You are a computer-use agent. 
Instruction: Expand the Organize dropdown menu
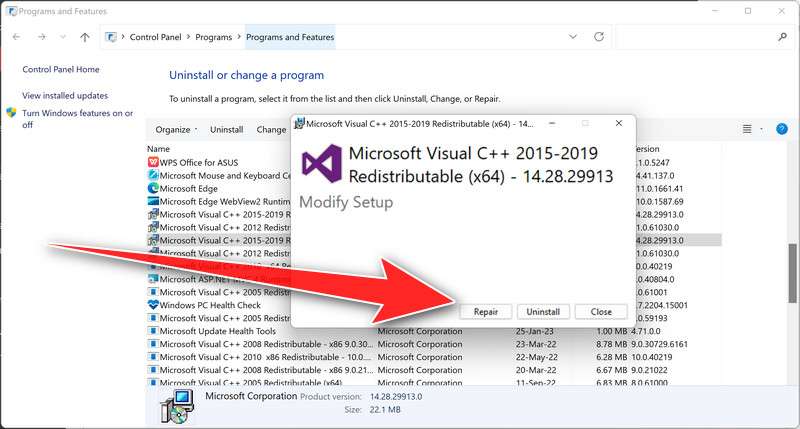[176, 130]
